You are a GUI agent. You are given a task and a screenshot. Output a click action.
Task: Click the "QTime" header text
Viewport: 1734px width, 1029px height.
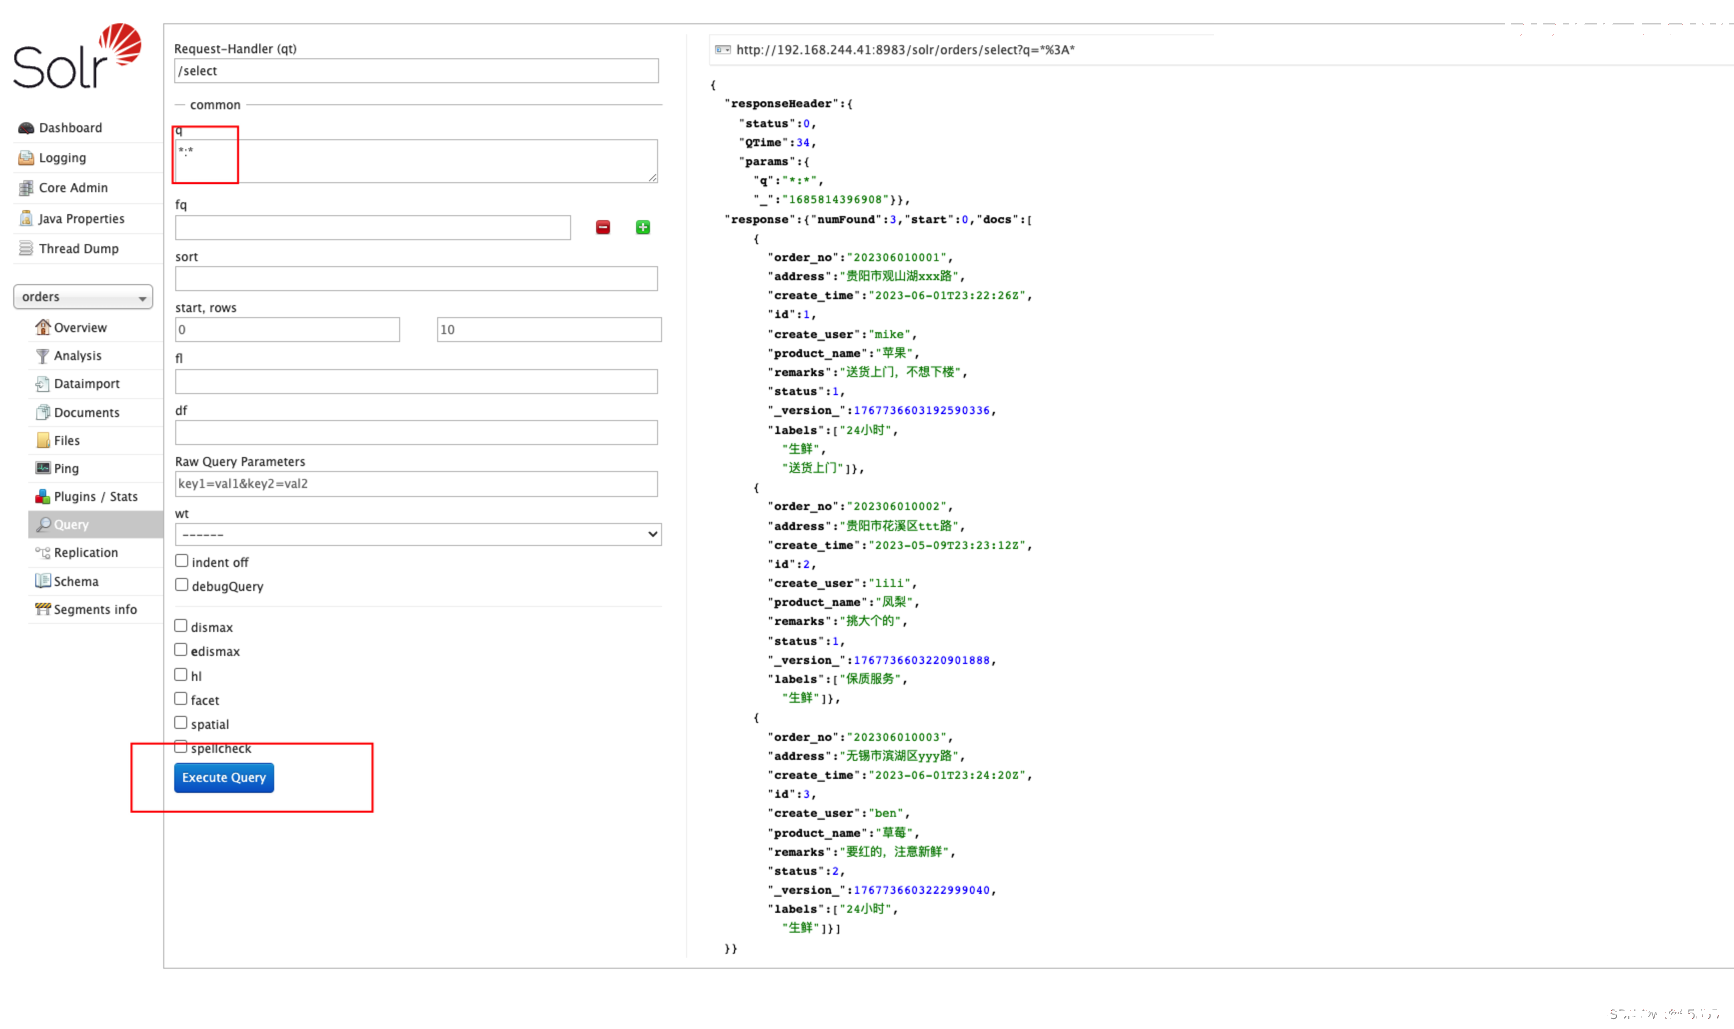pyautogui.click(x=763, y=143)
